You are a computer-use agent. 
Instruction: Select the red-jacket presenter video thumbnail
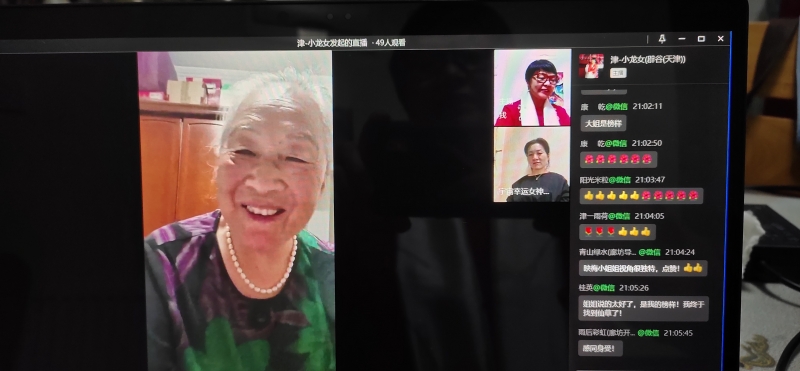tap(532, 88)
